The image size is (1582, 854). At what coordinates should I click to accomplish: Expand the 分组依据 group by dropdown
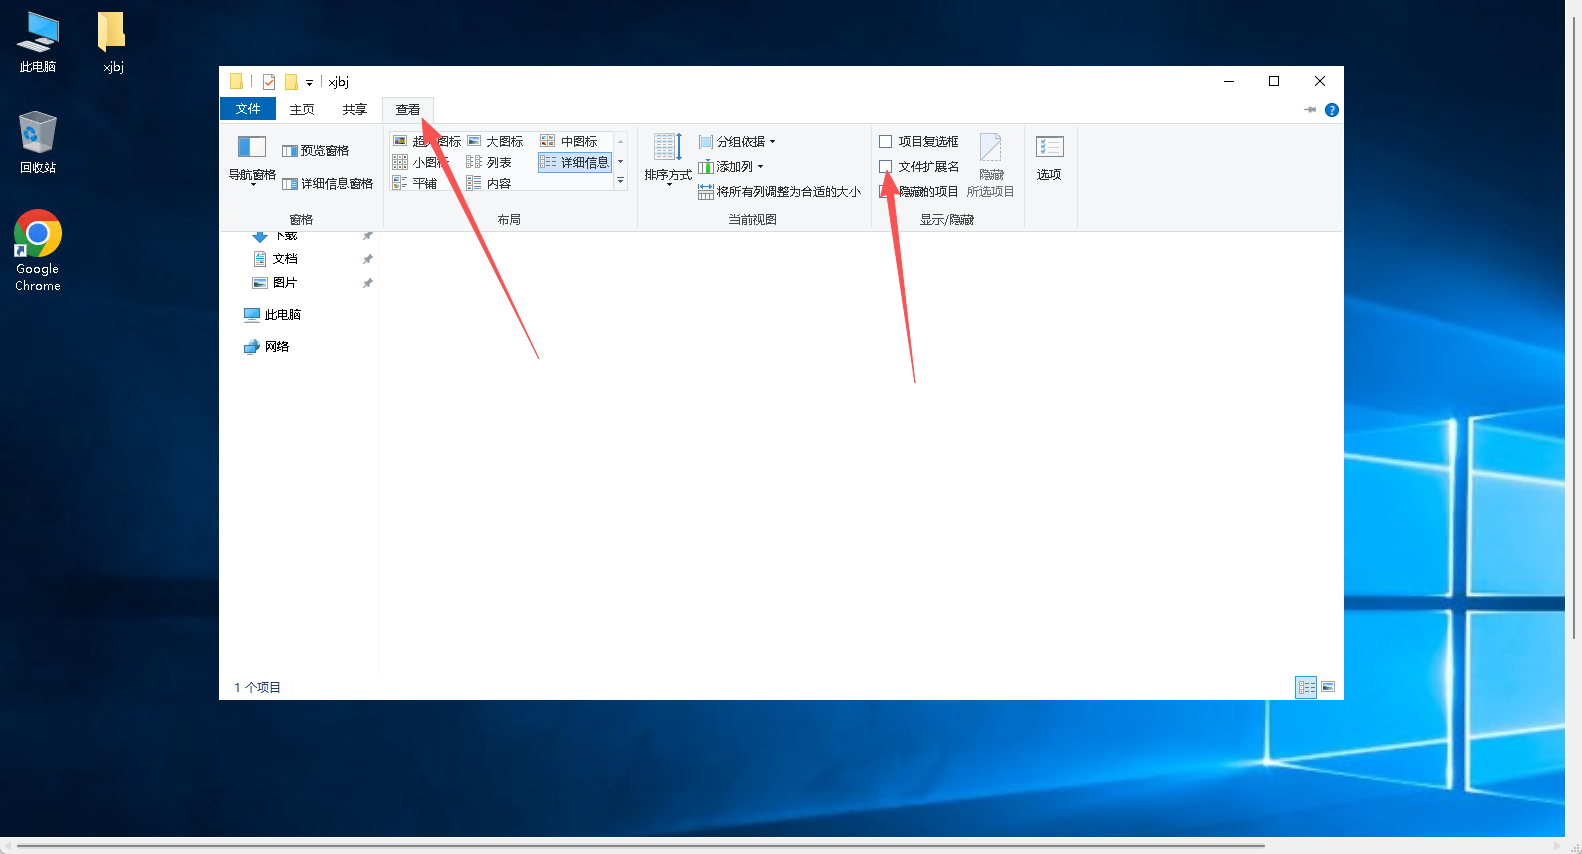[737, 142]
